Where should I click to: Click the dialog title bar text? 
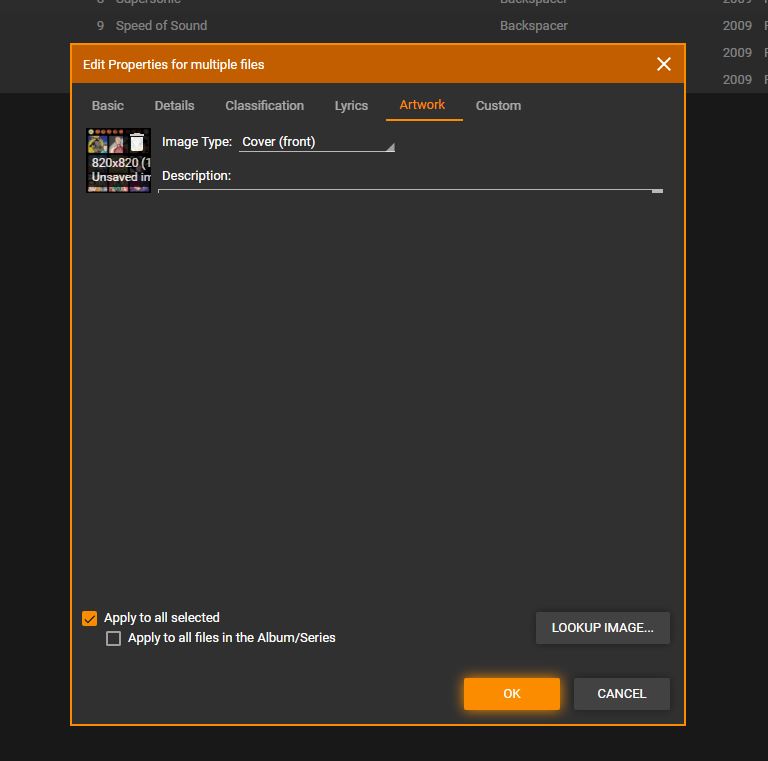tap(173, 64)
